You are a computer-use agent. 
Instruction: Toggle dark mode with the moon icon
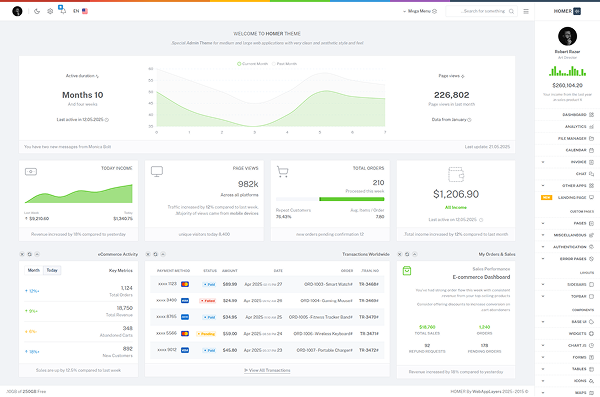point(37,11)
